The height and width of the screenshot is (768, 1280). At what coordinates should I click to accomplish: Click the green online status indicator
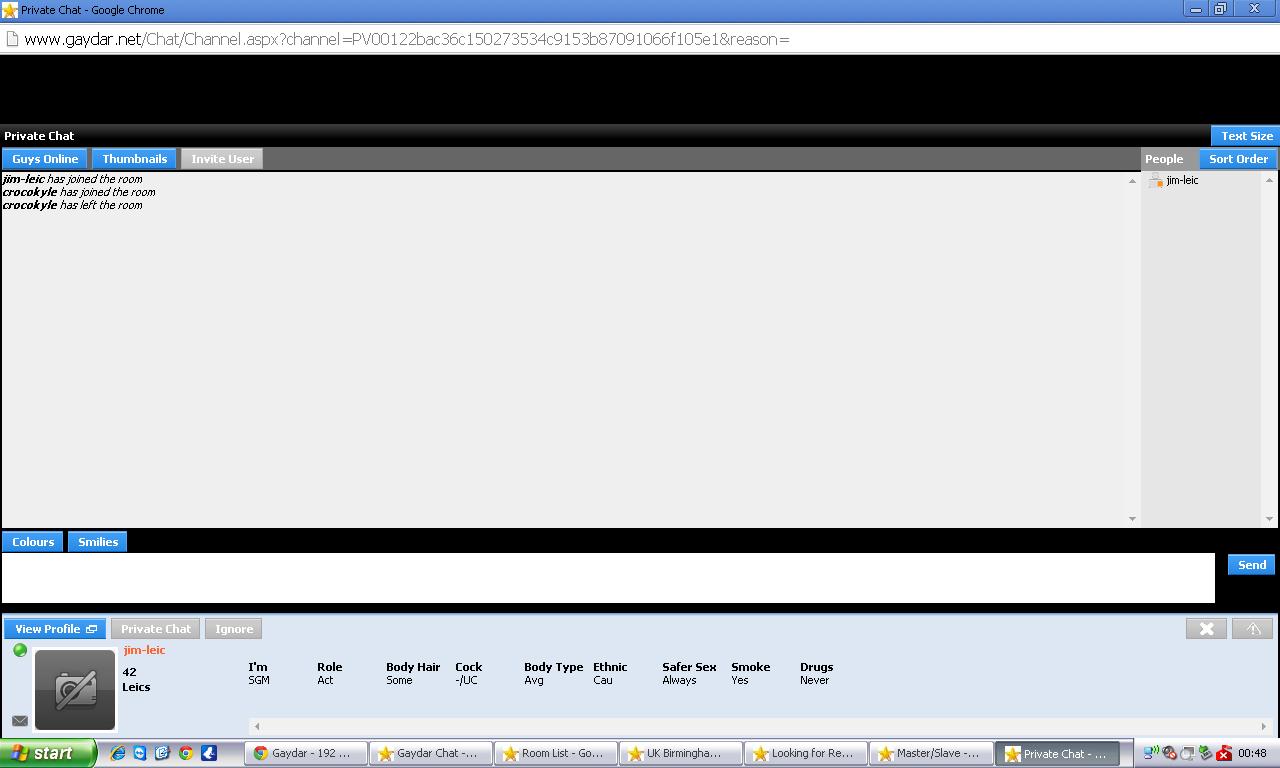click(x=19, y=650)
